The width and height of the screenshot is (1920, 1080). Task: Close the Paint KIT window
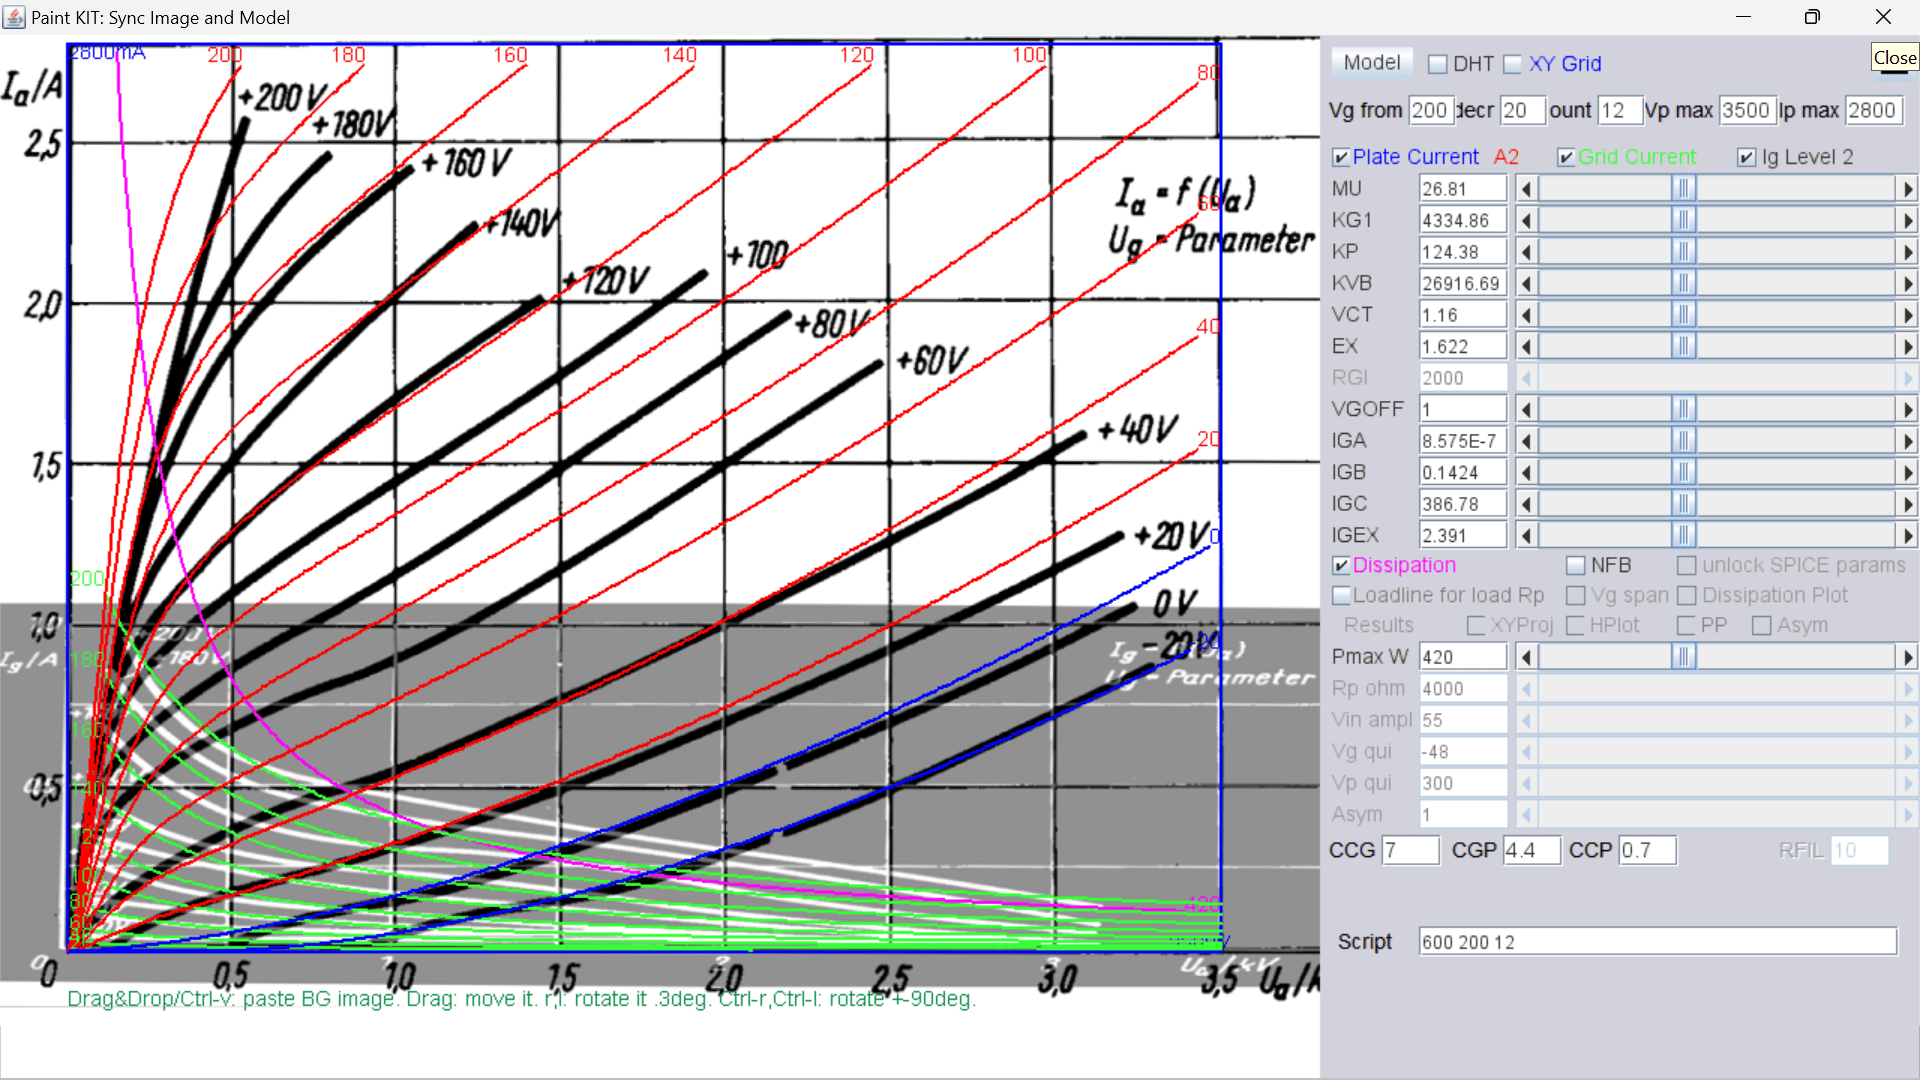point(1883,17)
